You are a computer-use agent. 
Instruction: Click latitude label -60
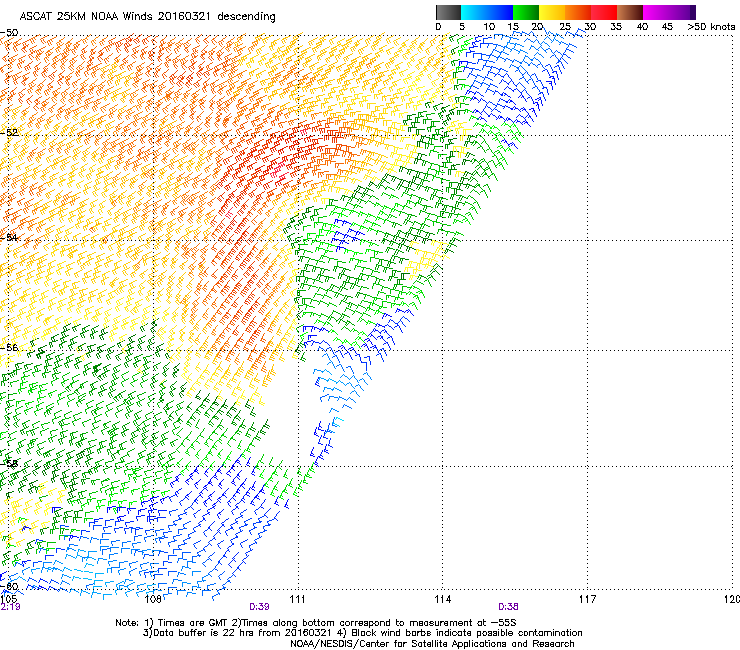pyautogui.click(x=9, y=587)
